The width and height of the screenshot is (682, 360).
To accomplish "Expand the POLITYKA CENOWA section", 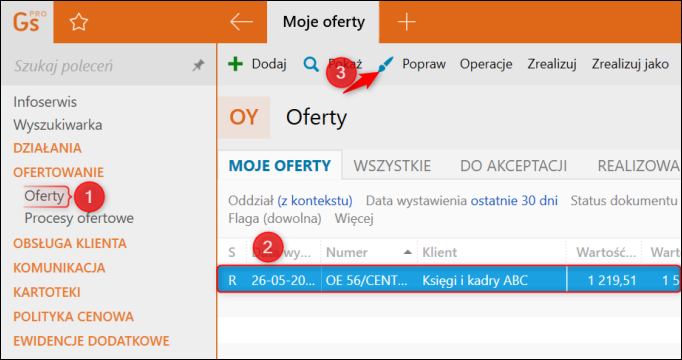I will point(74,316).
